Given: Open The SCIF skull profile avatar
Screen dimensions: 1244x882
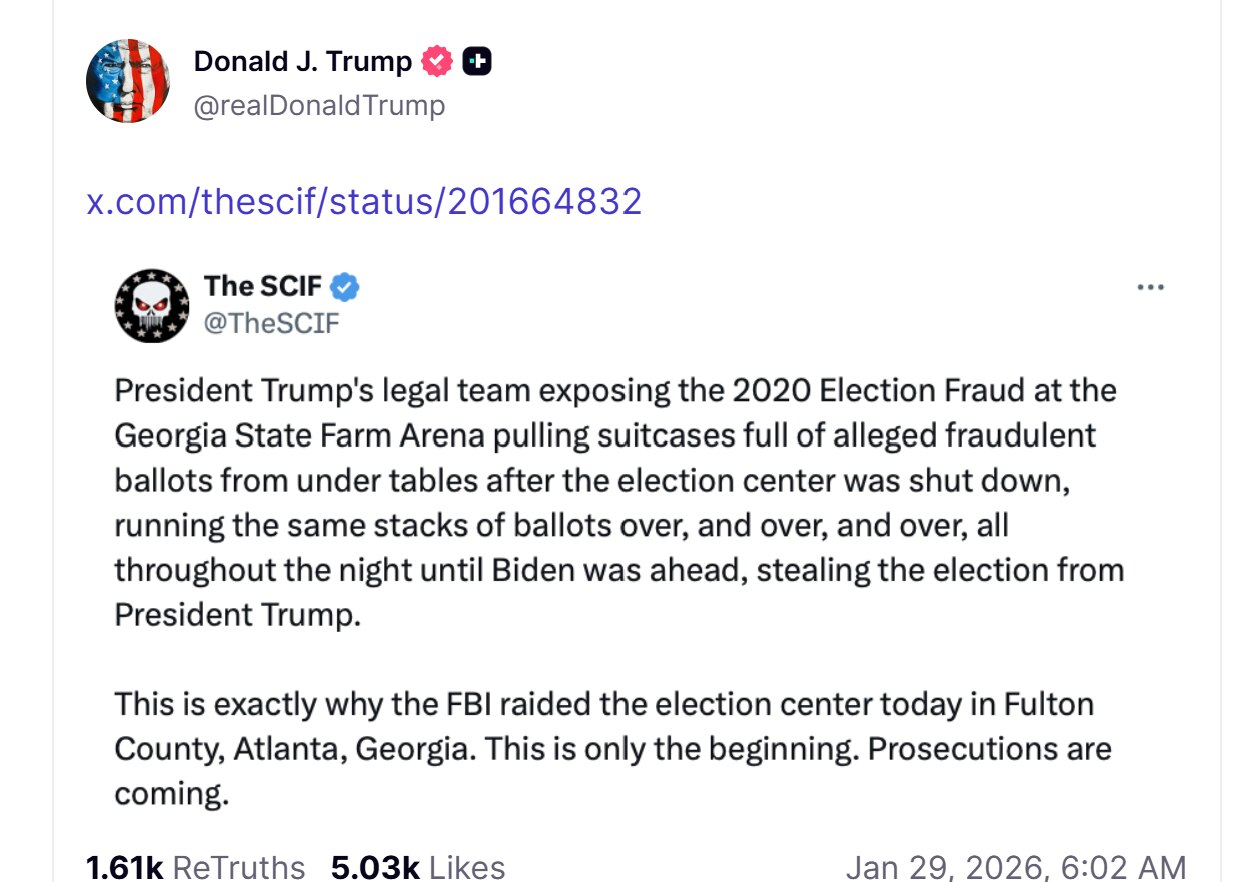Looking at the screenshot, I should (152, 305).
